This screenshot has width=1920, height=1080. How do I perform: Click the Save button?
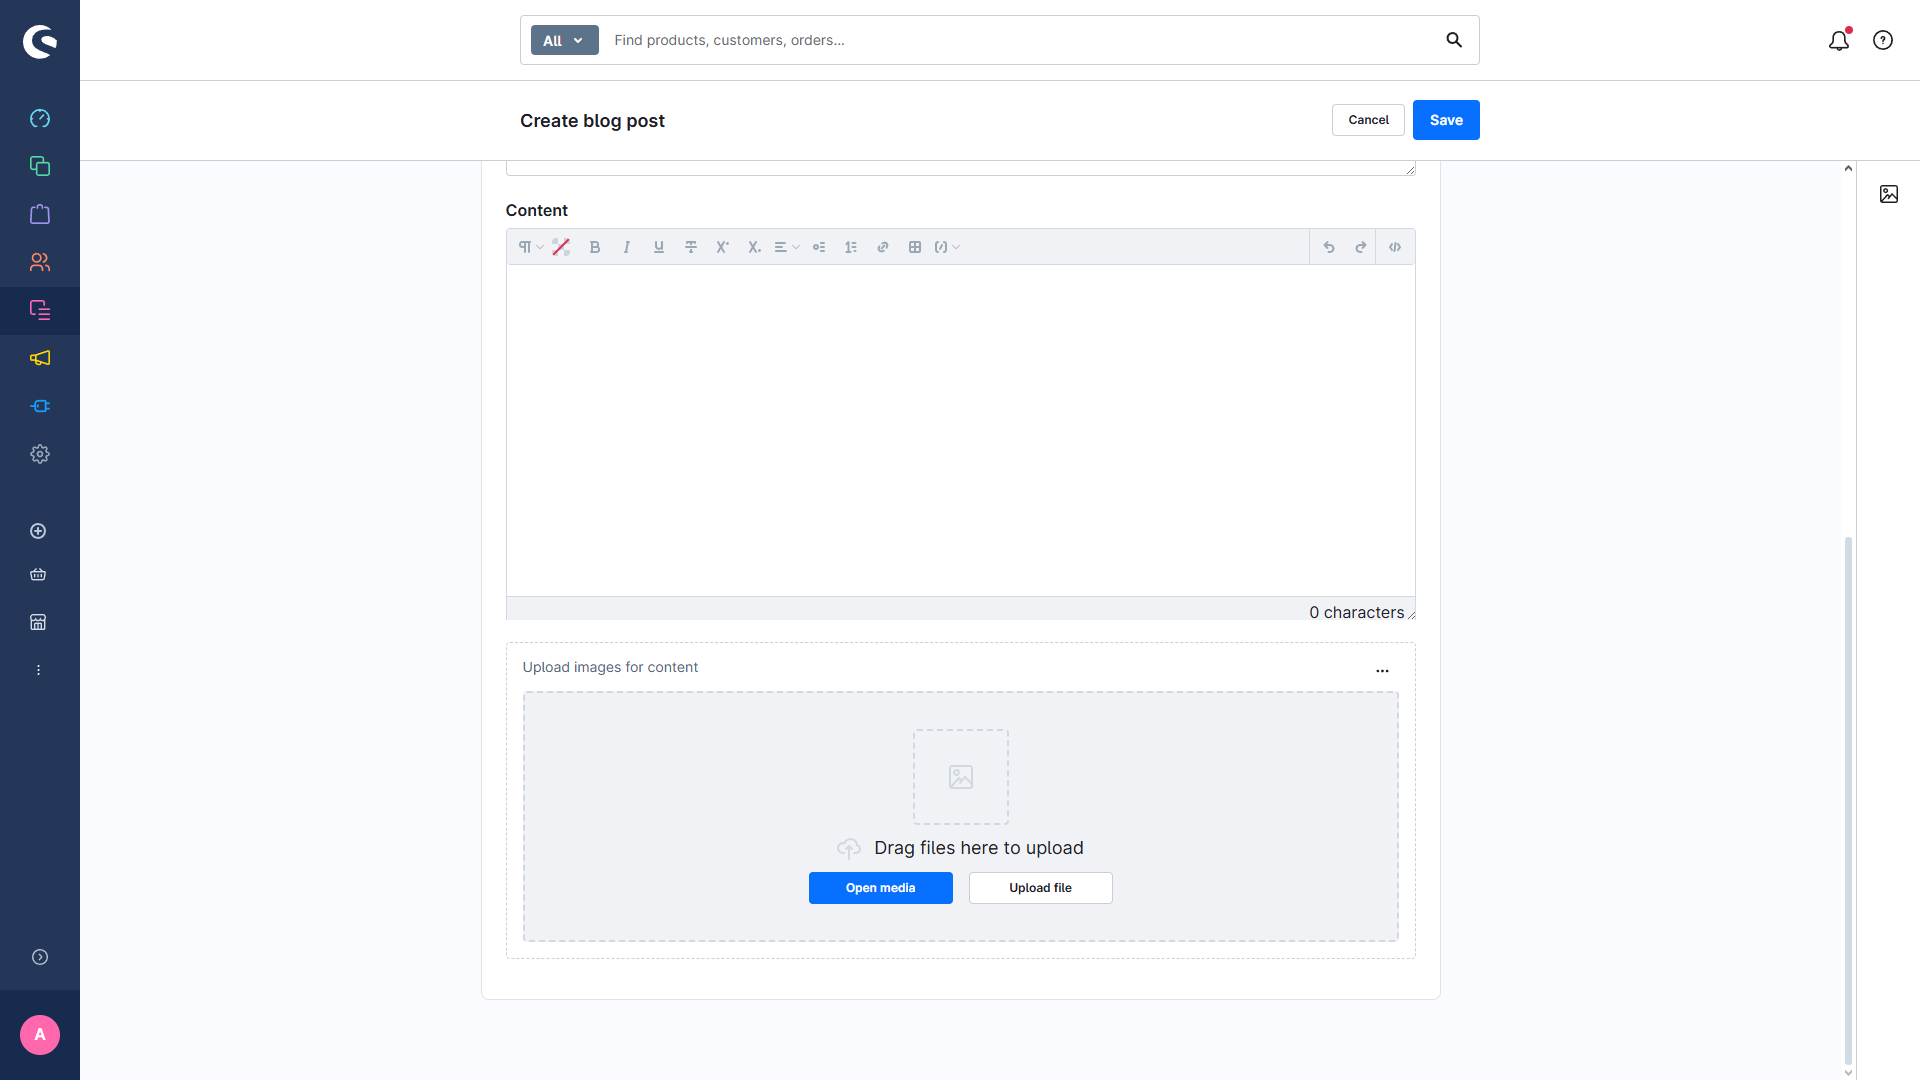tap(1446, 120)
